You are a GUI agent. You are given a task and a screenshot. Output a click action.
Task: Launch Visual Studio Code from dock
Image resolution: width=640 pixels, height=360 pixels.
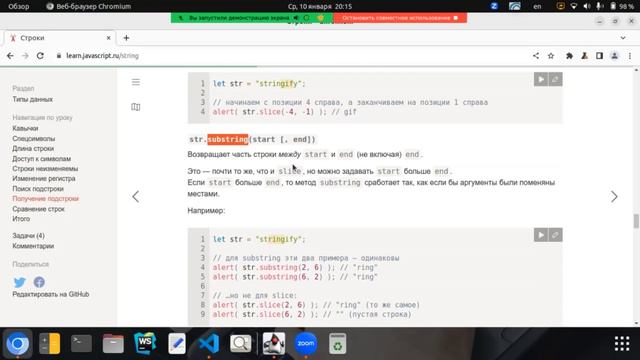(x=209, y=343)
